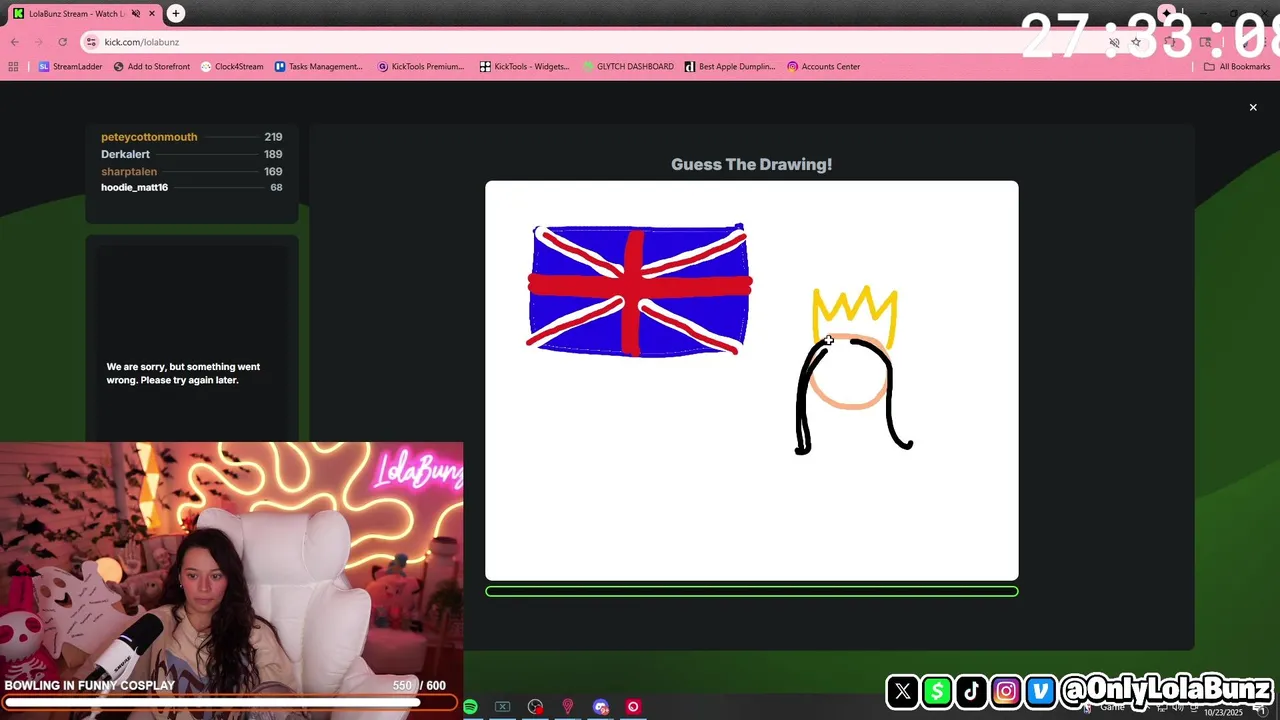
Task: Open the GLYTCH DASHBOARD bookmark
Action: point(628,67)
